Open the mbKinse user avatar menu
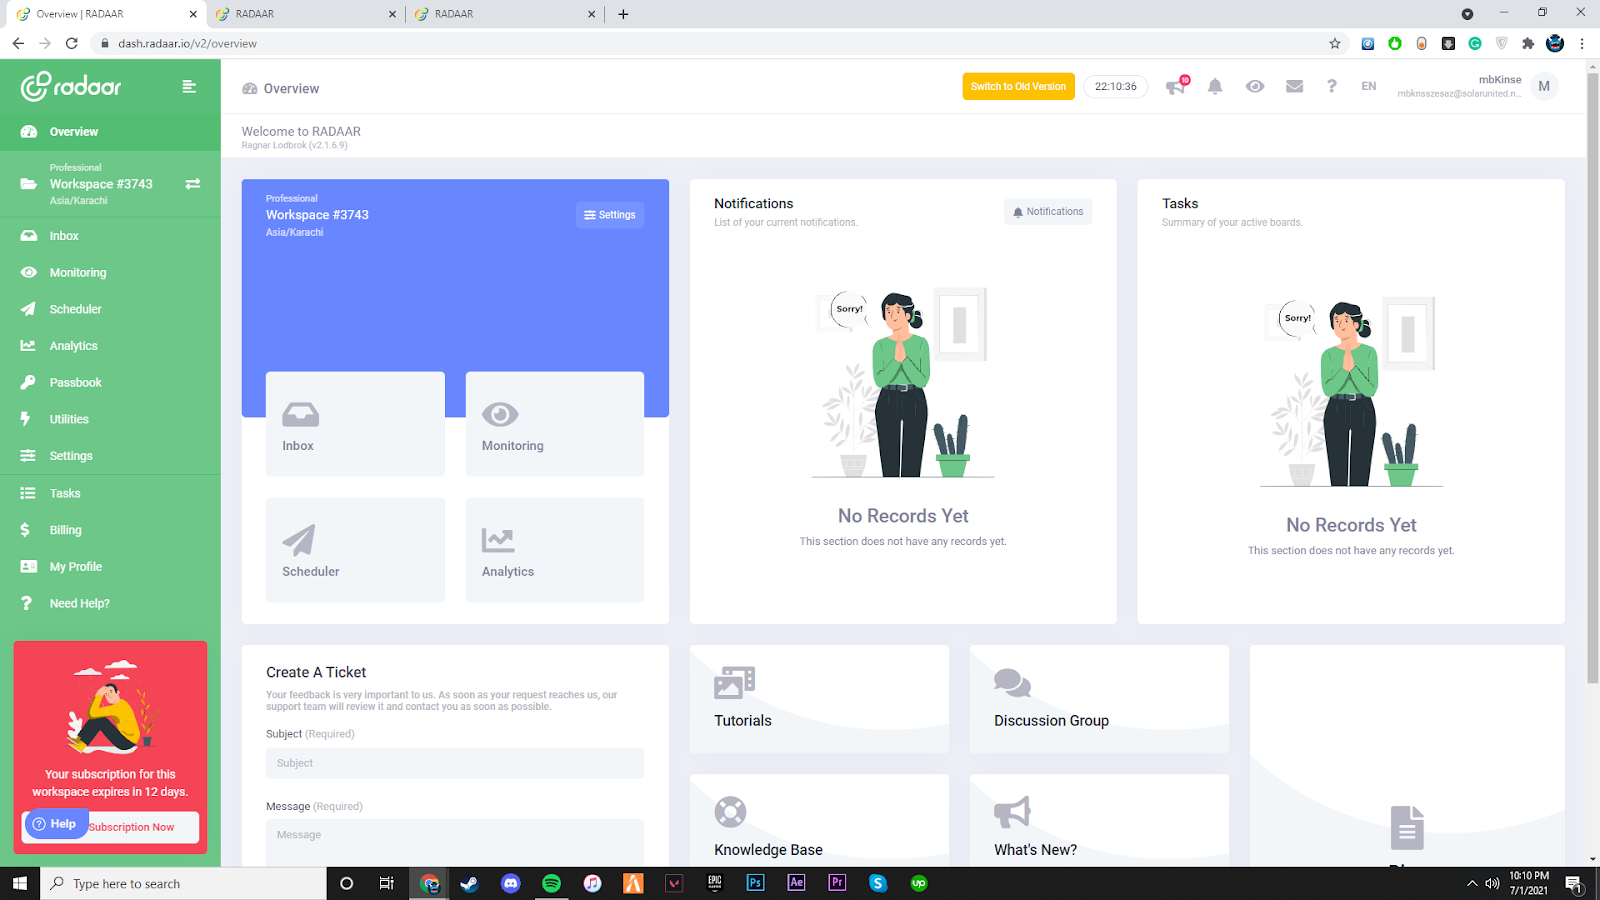1600x900 pixels. (x=1544, y=86)
